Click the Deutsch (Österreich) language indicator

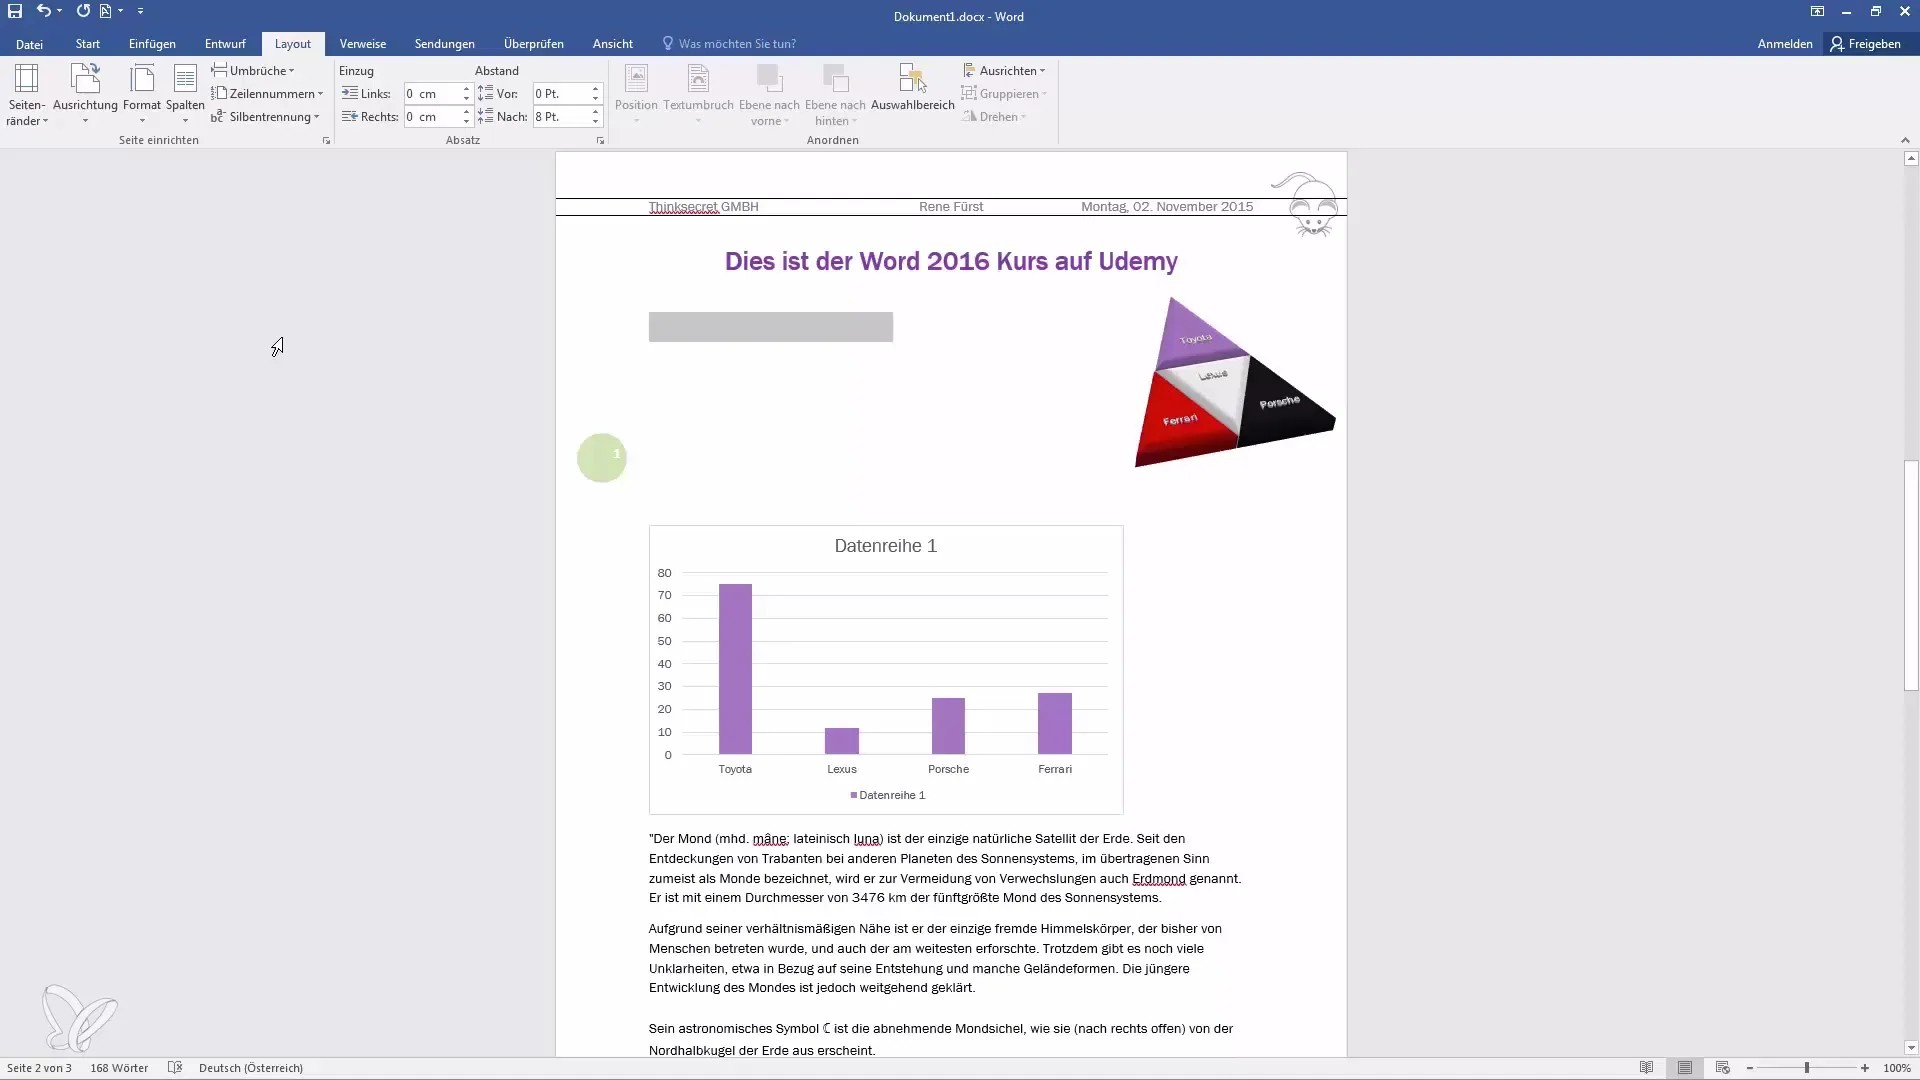tap(251, 1068)
